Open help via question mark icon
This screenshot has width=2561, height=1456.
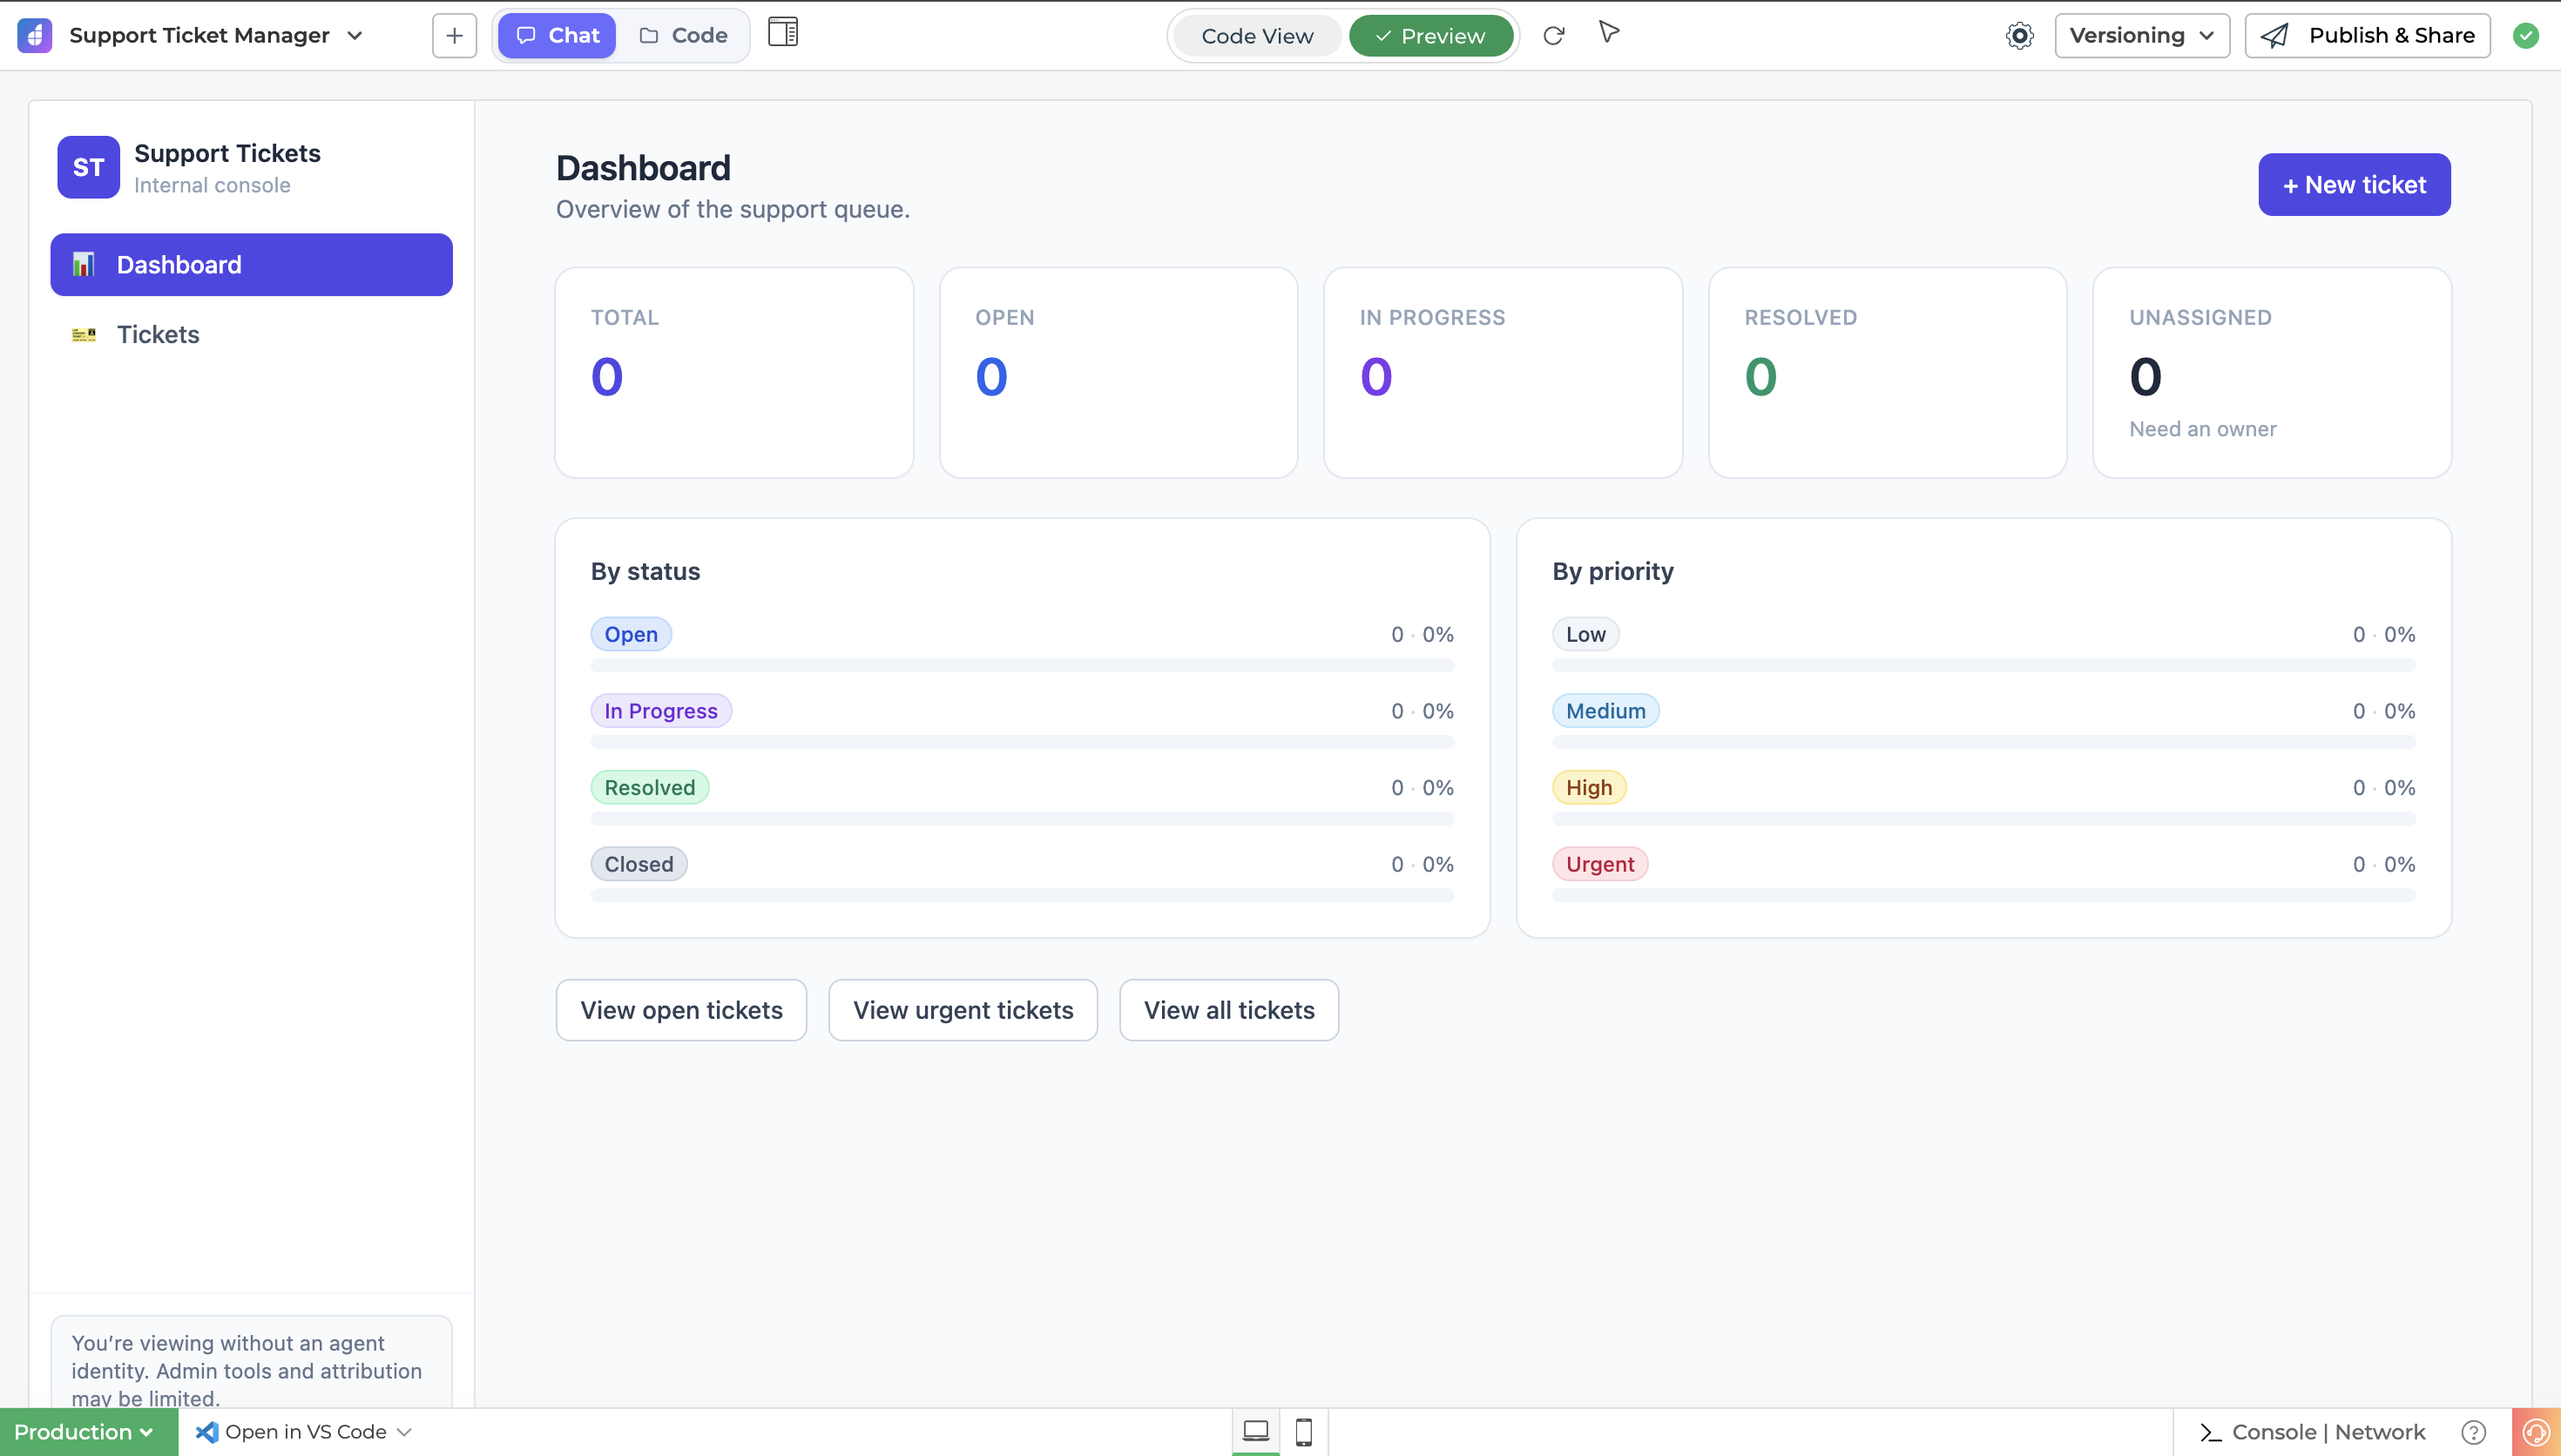click(x=2474, y=1433)
